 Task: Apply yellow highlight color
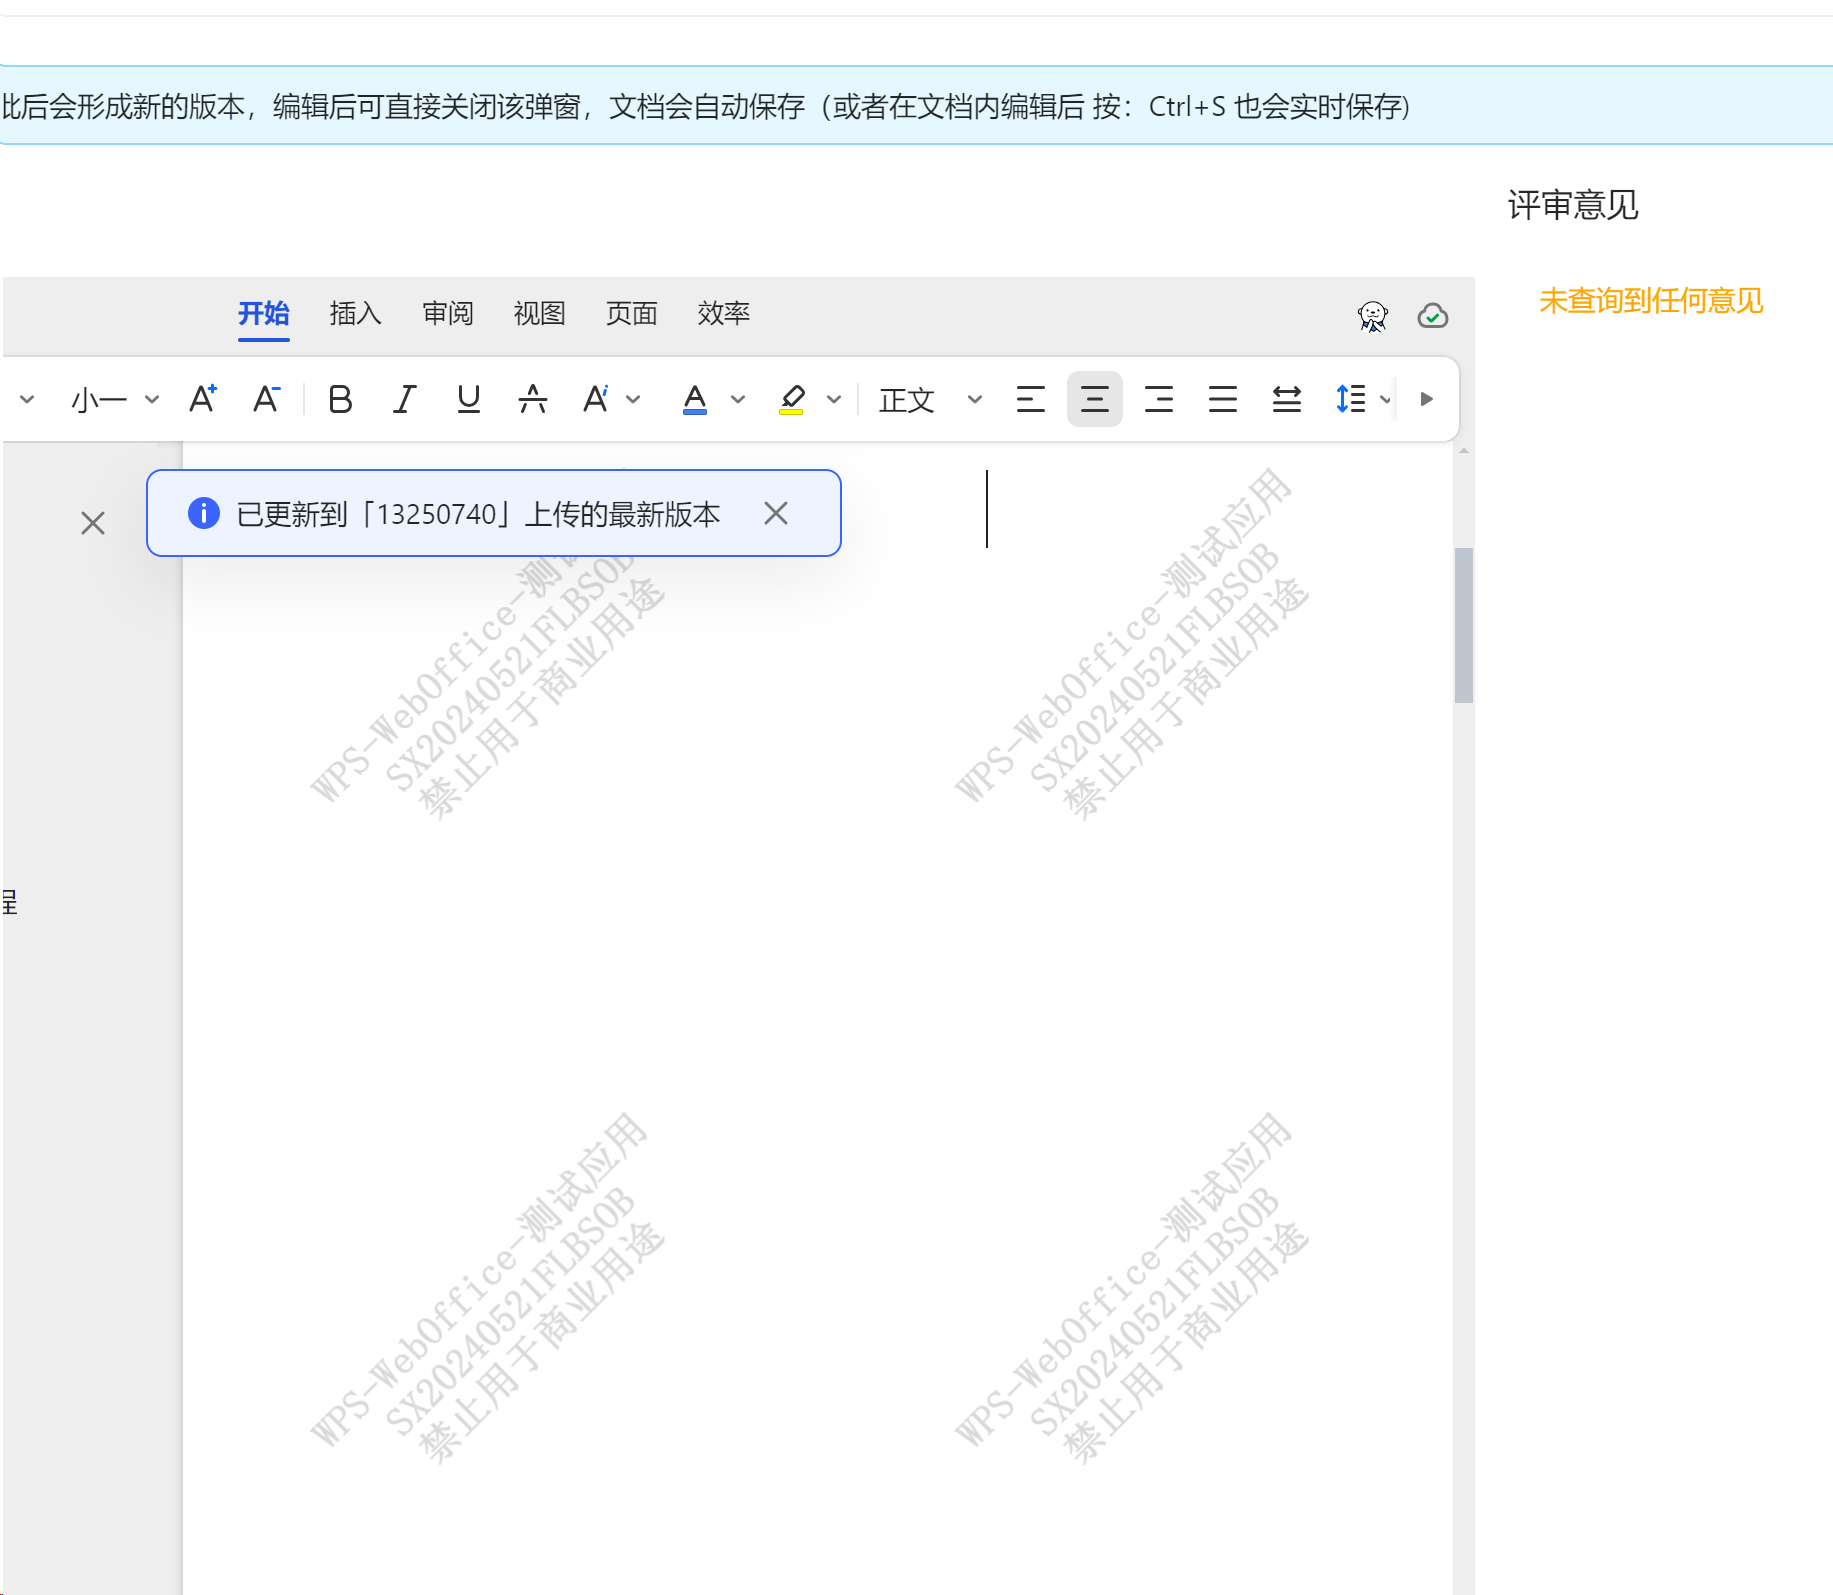791,399
